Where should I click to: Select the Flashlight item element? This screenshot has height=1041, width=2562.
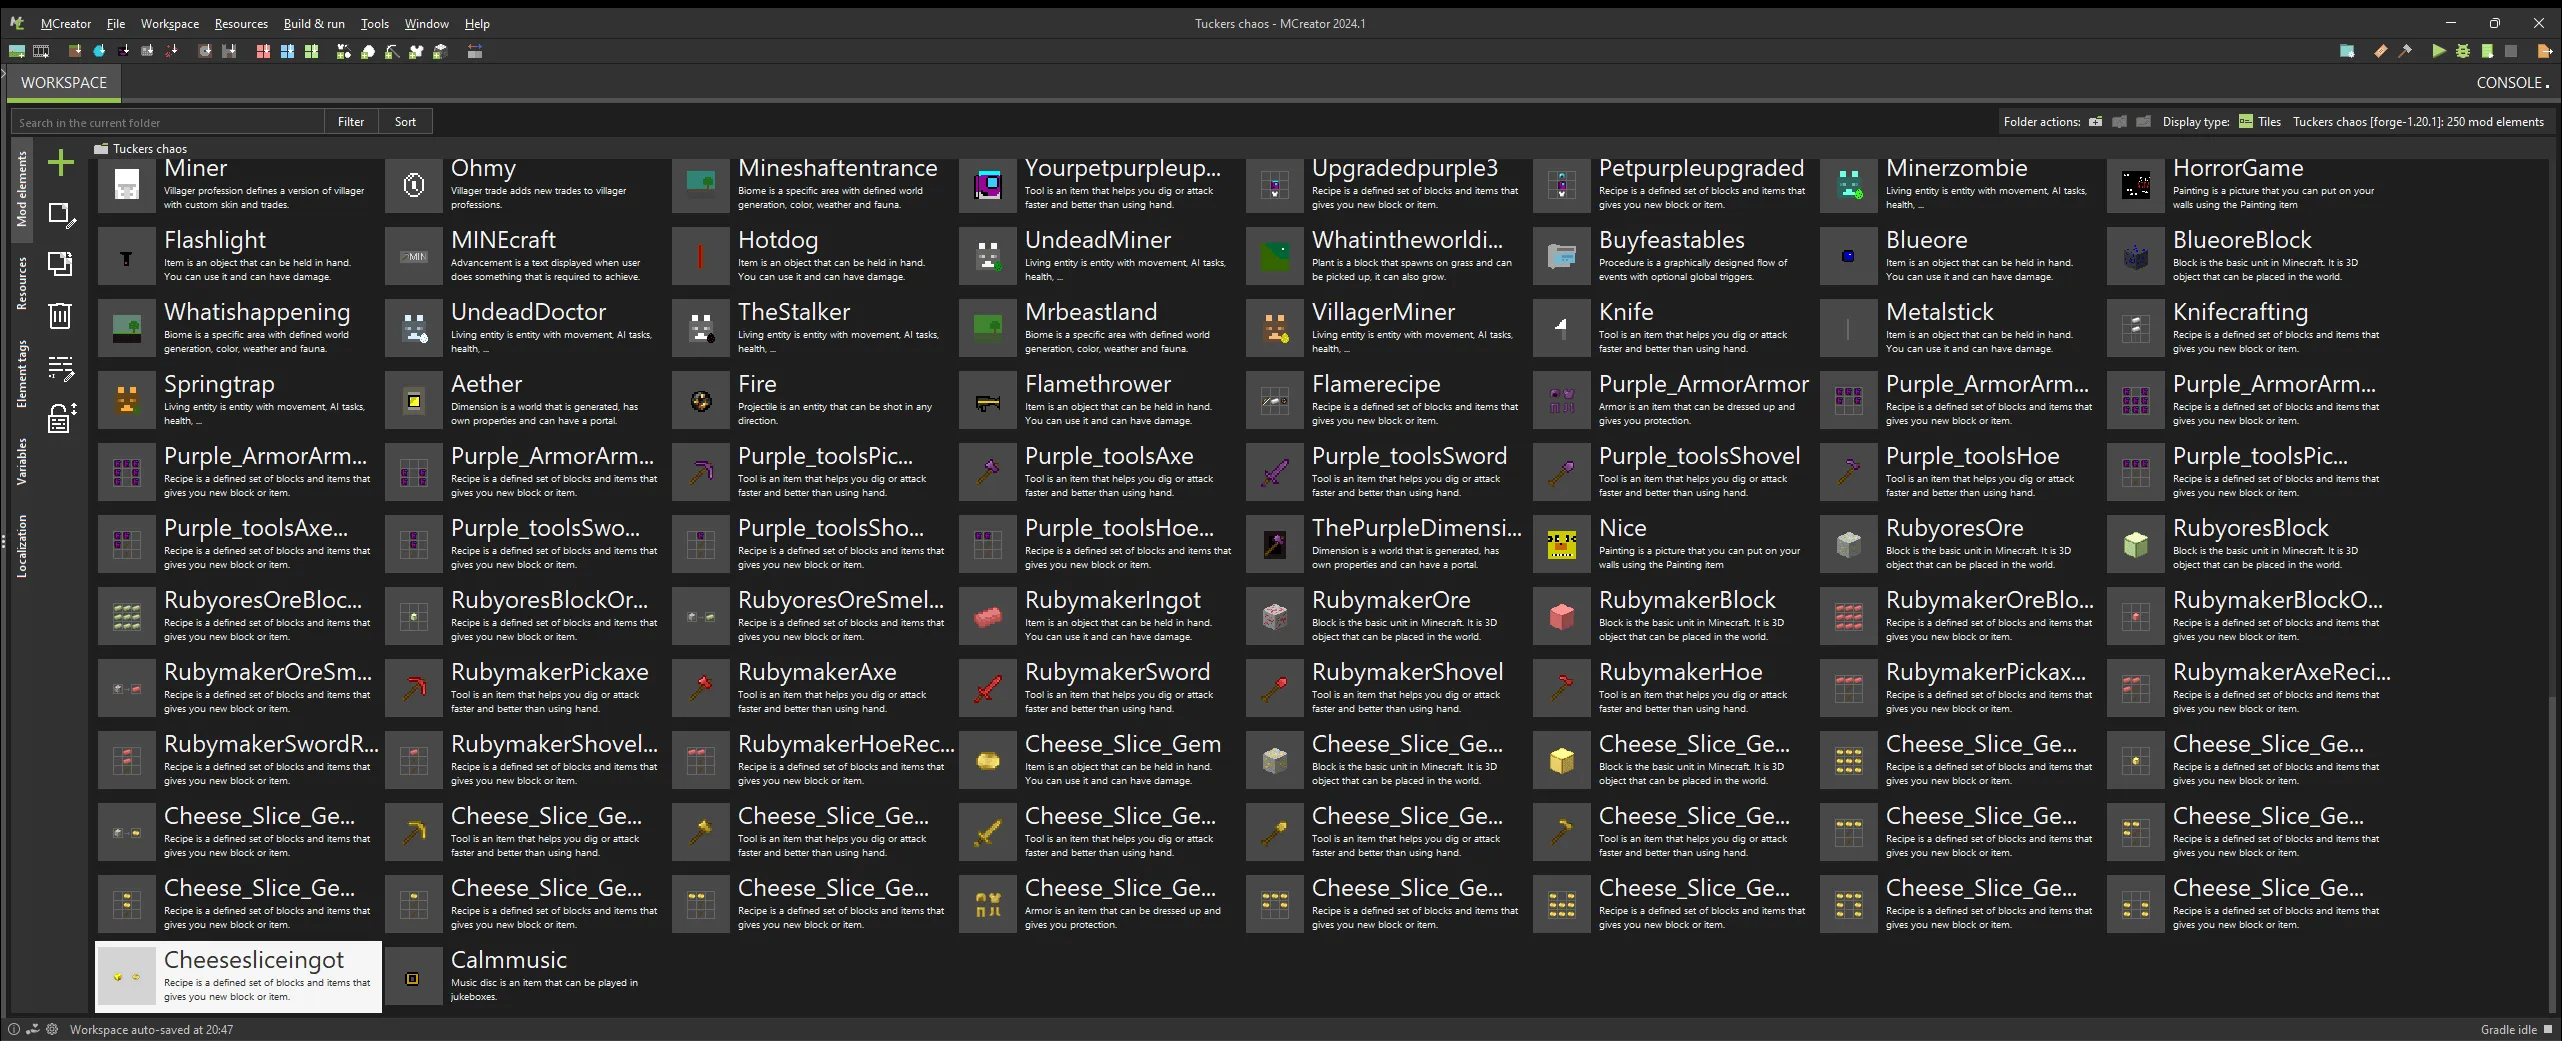239,256
